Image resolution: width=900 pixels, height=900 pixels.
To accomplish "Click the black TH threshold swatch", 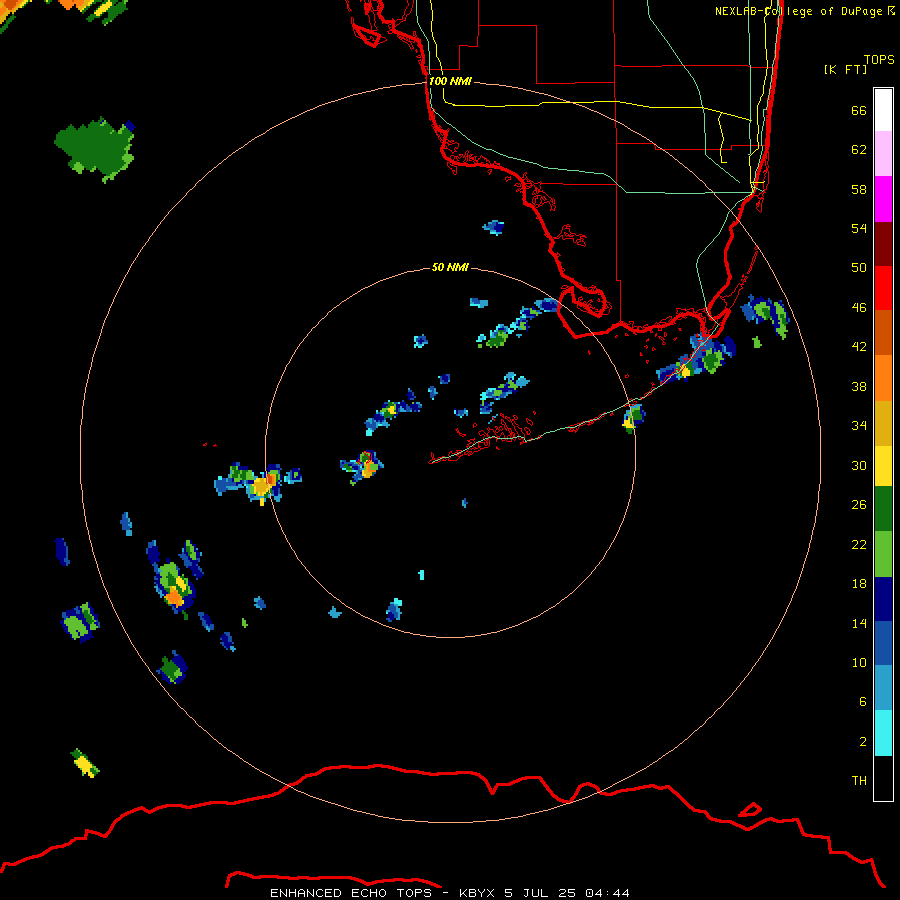I will pos(883,778).
